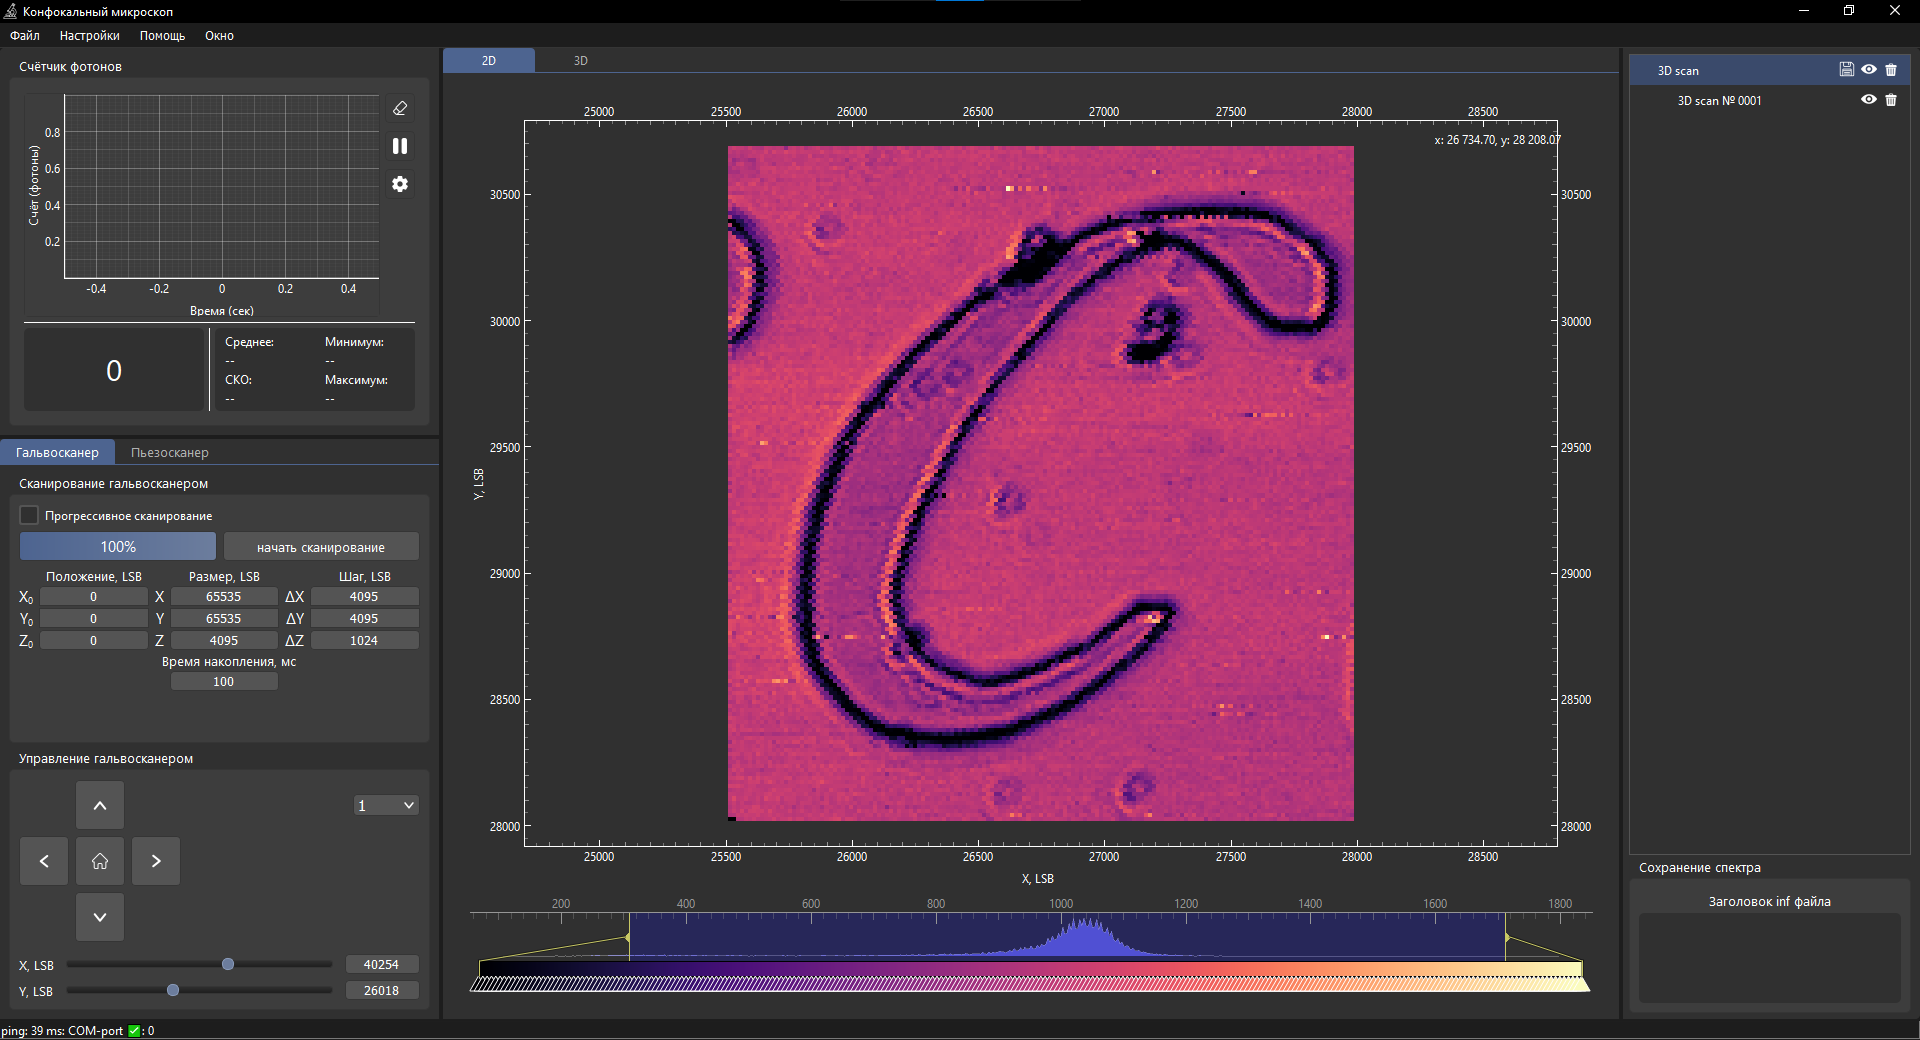Screen dimensions: 1920x1040
Task: Edit Y, LSB value field showing 26018
Action: [382, 991]
